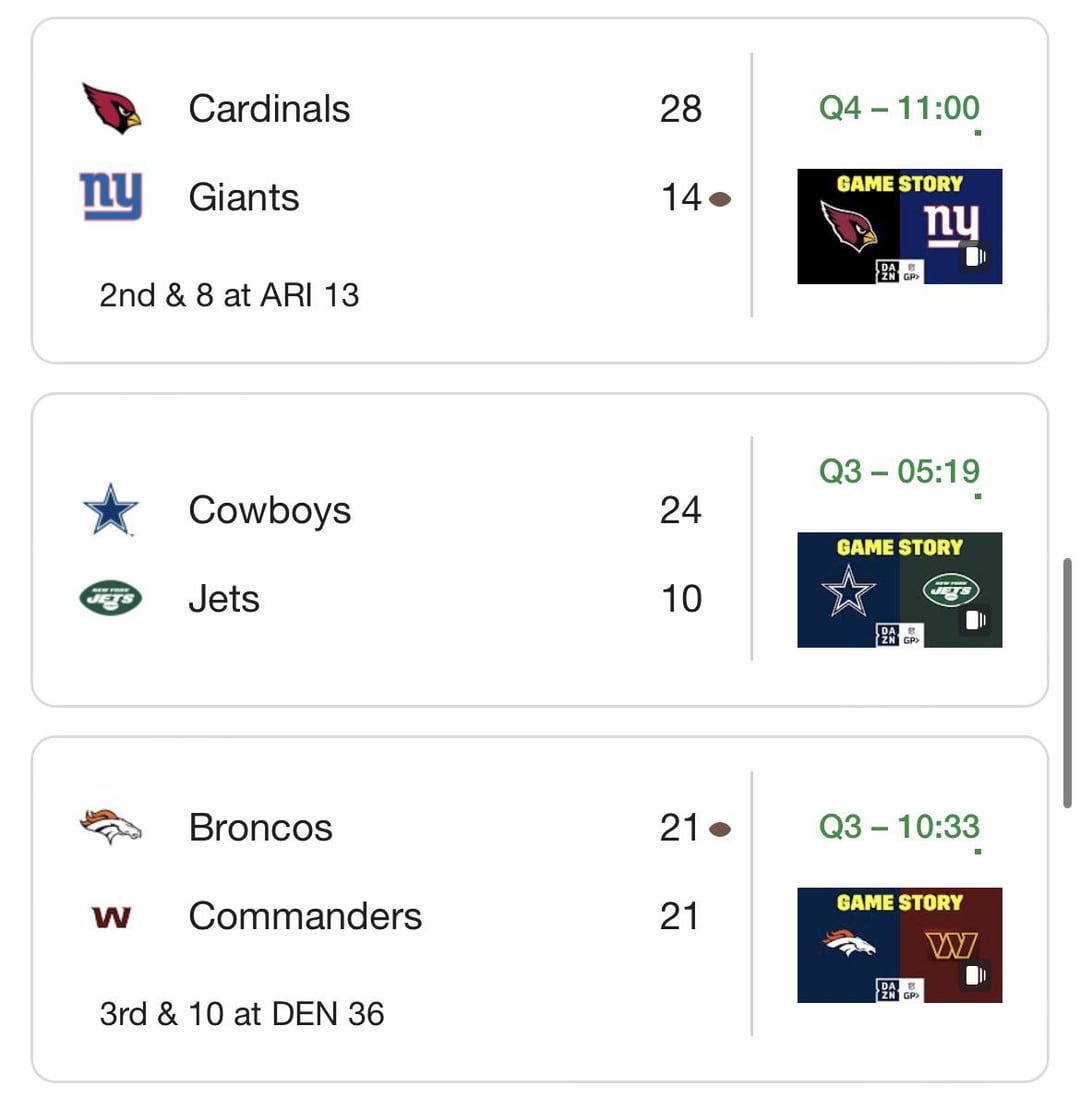
Task: Click the Q3 – 05:19 game clock
Action: coord(899,471)
